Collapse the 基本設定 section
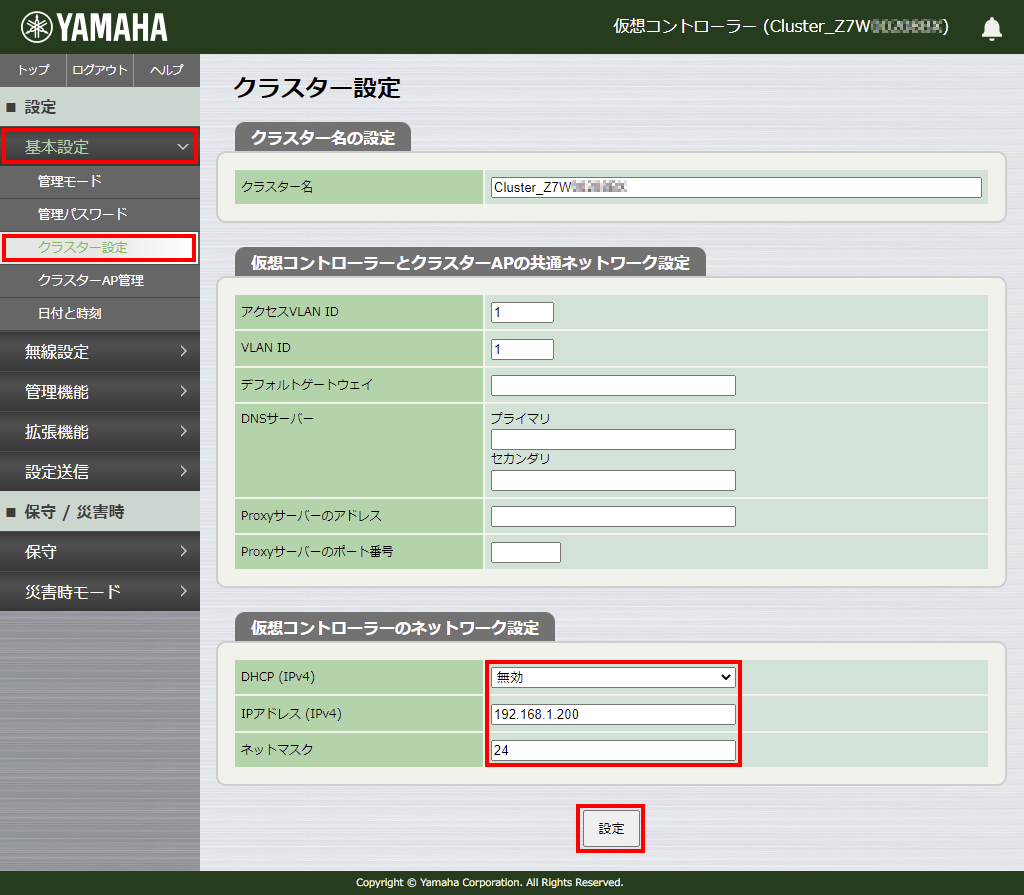The image size is (1024, 895). 99,147
